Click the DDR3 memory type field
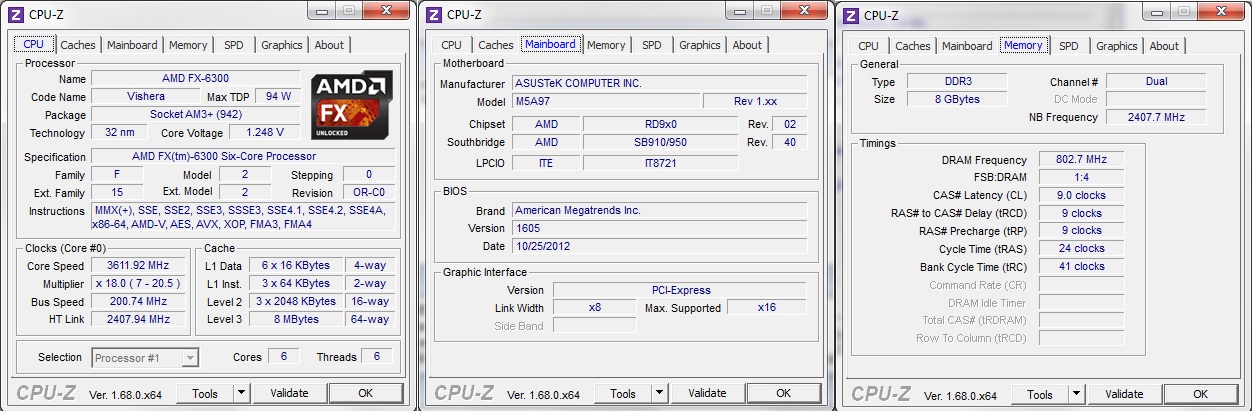This screenshot has width=1255, height=411. click(x=958, y=82)
